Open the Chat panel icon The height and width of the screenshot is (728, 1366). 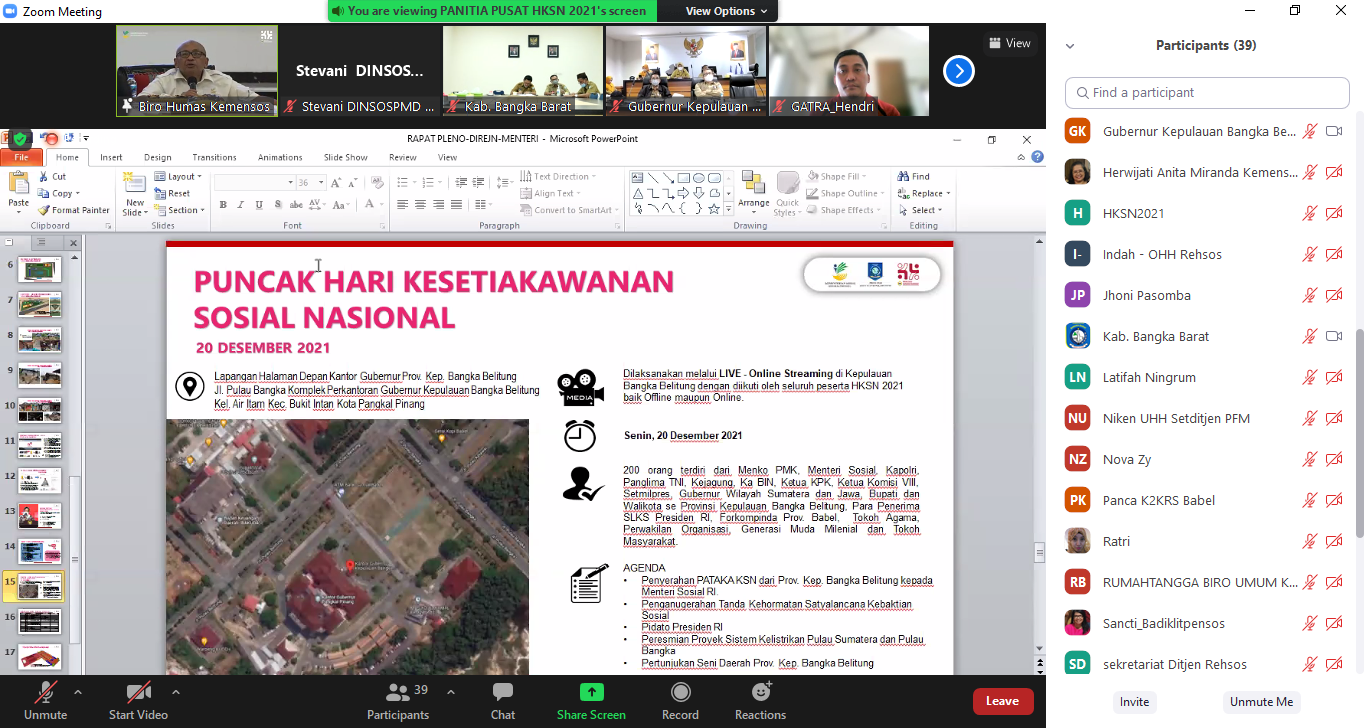pos(503,693)
